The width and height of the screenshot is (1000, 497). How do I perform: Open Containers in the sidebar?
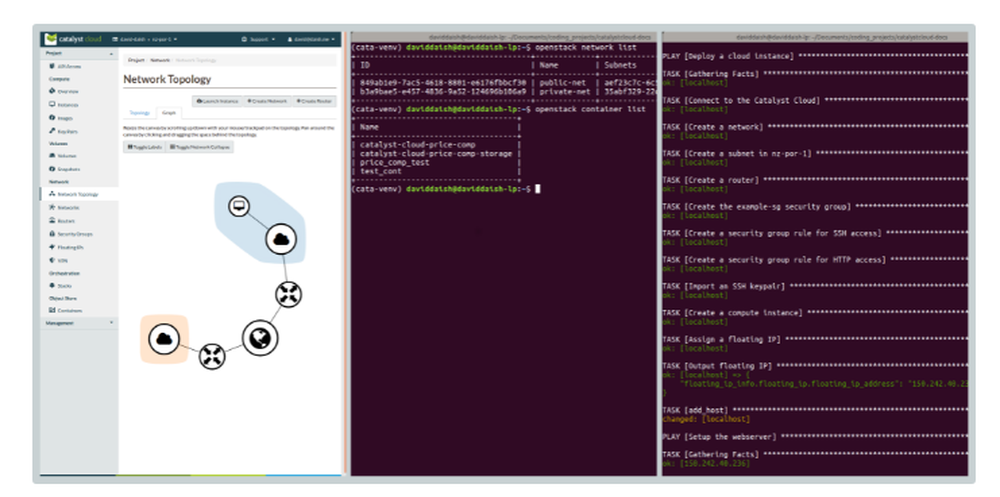click(x=66, y=311)
